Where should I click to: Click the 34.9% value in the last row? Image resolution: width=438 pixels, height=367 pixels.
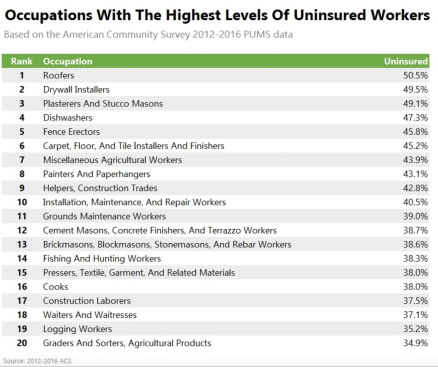[x=415, y=343]
